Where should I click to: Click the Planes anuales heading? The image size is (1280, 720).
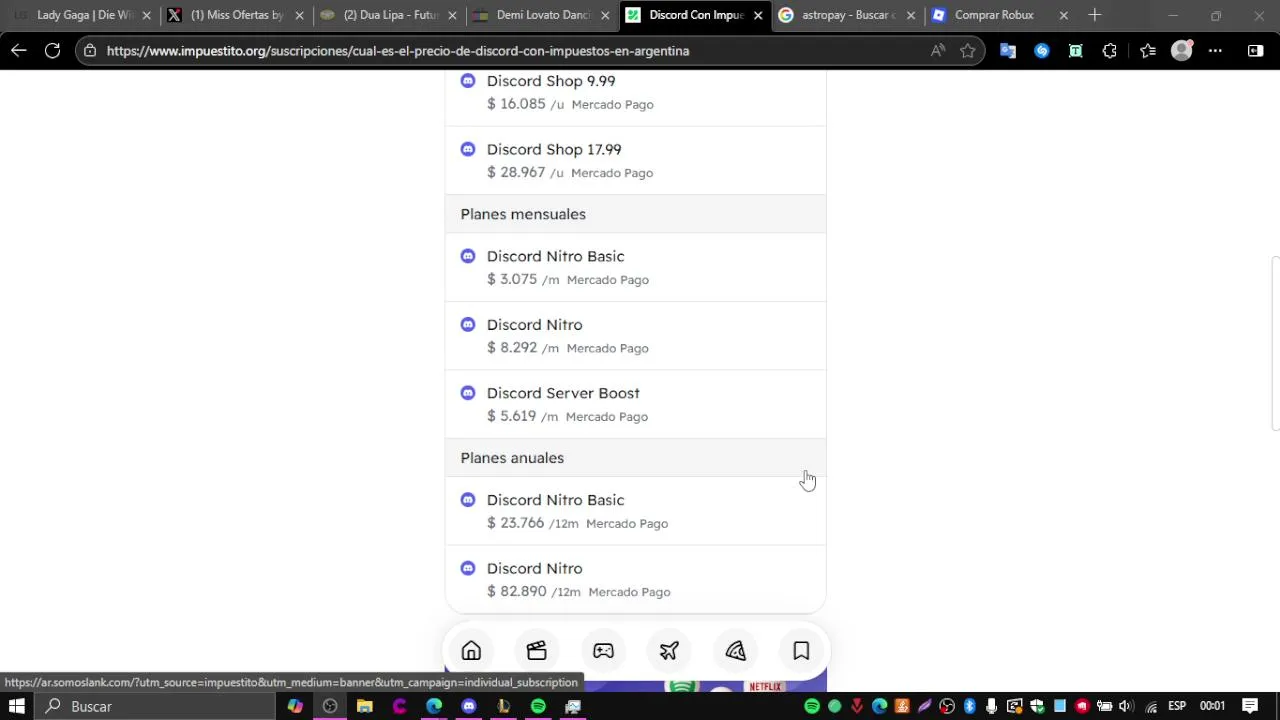pos(512,458)
